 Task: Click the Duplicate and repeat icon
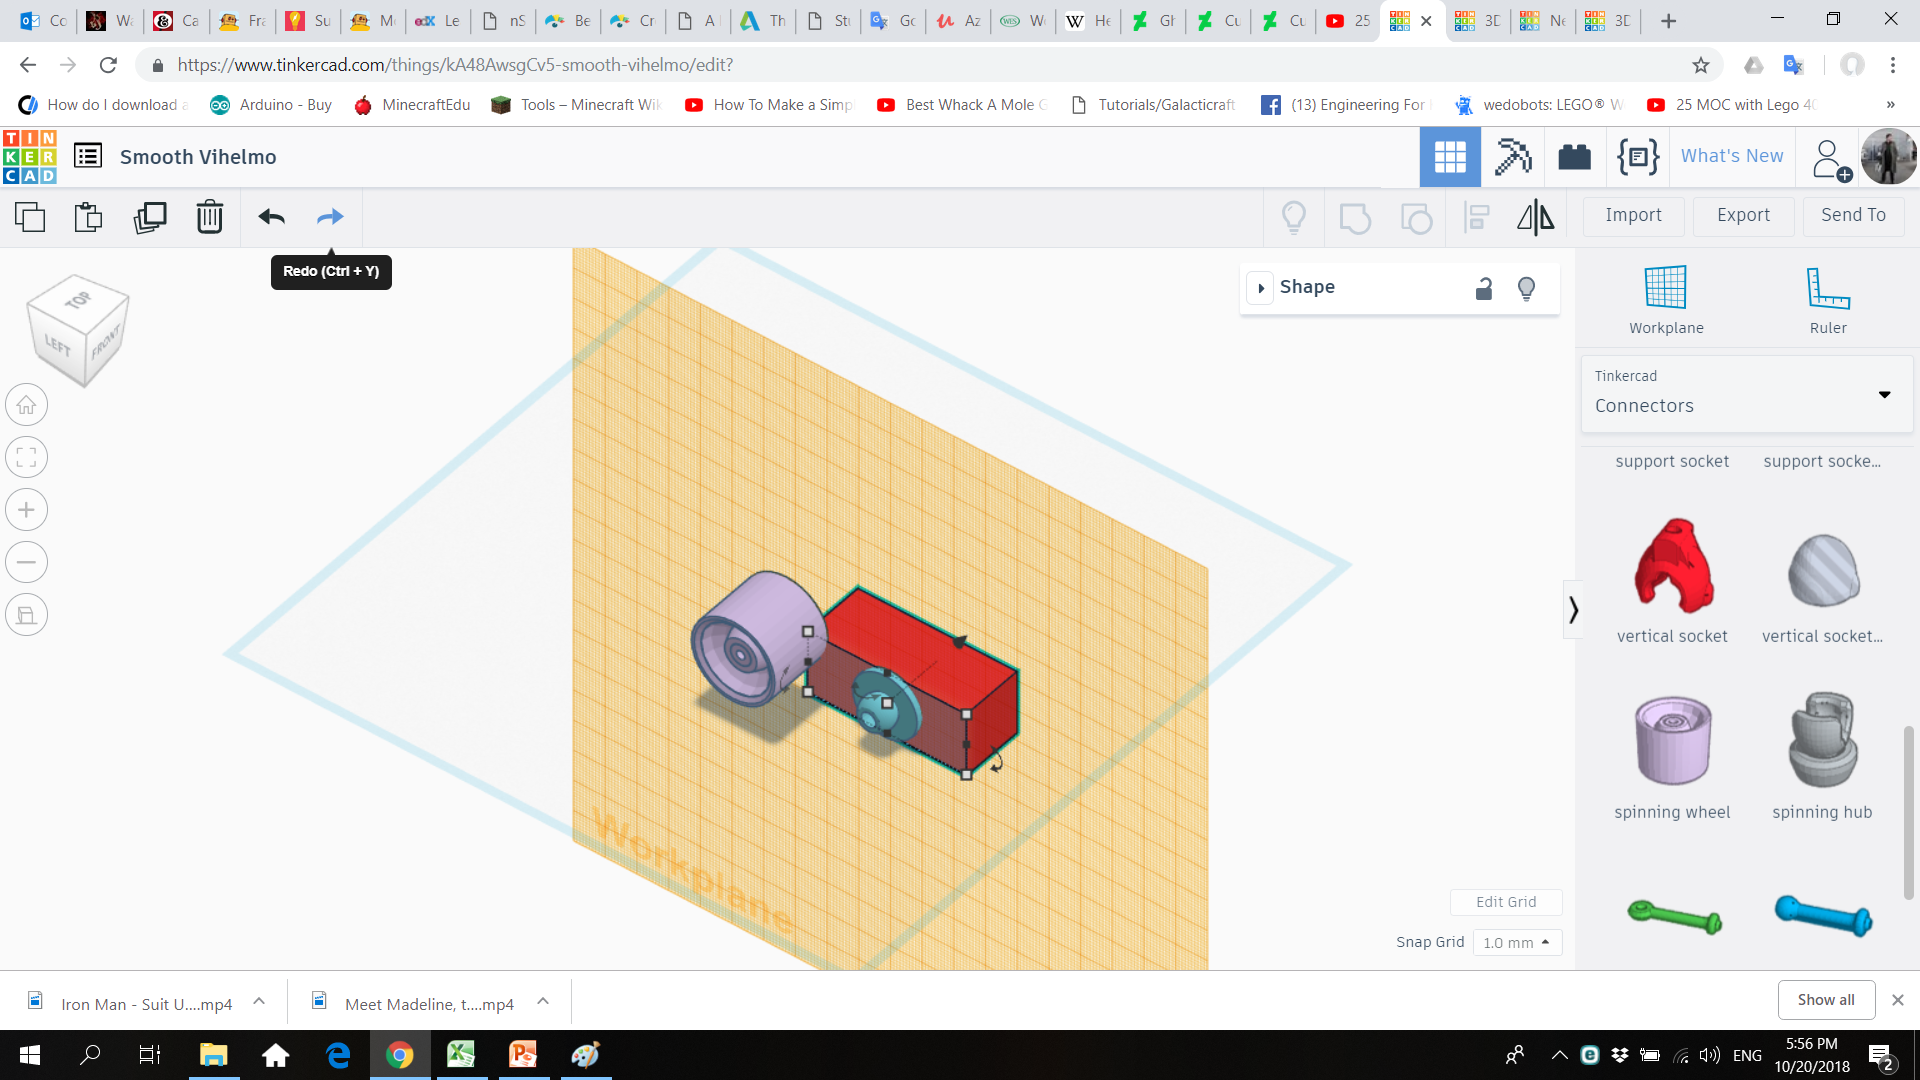tap(150, 217)
